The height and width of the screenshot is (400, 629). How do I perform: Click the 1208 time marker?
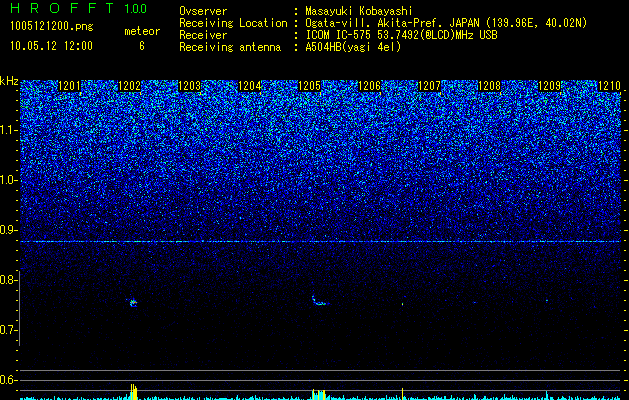pyautogui.click(x=489, y=86)
